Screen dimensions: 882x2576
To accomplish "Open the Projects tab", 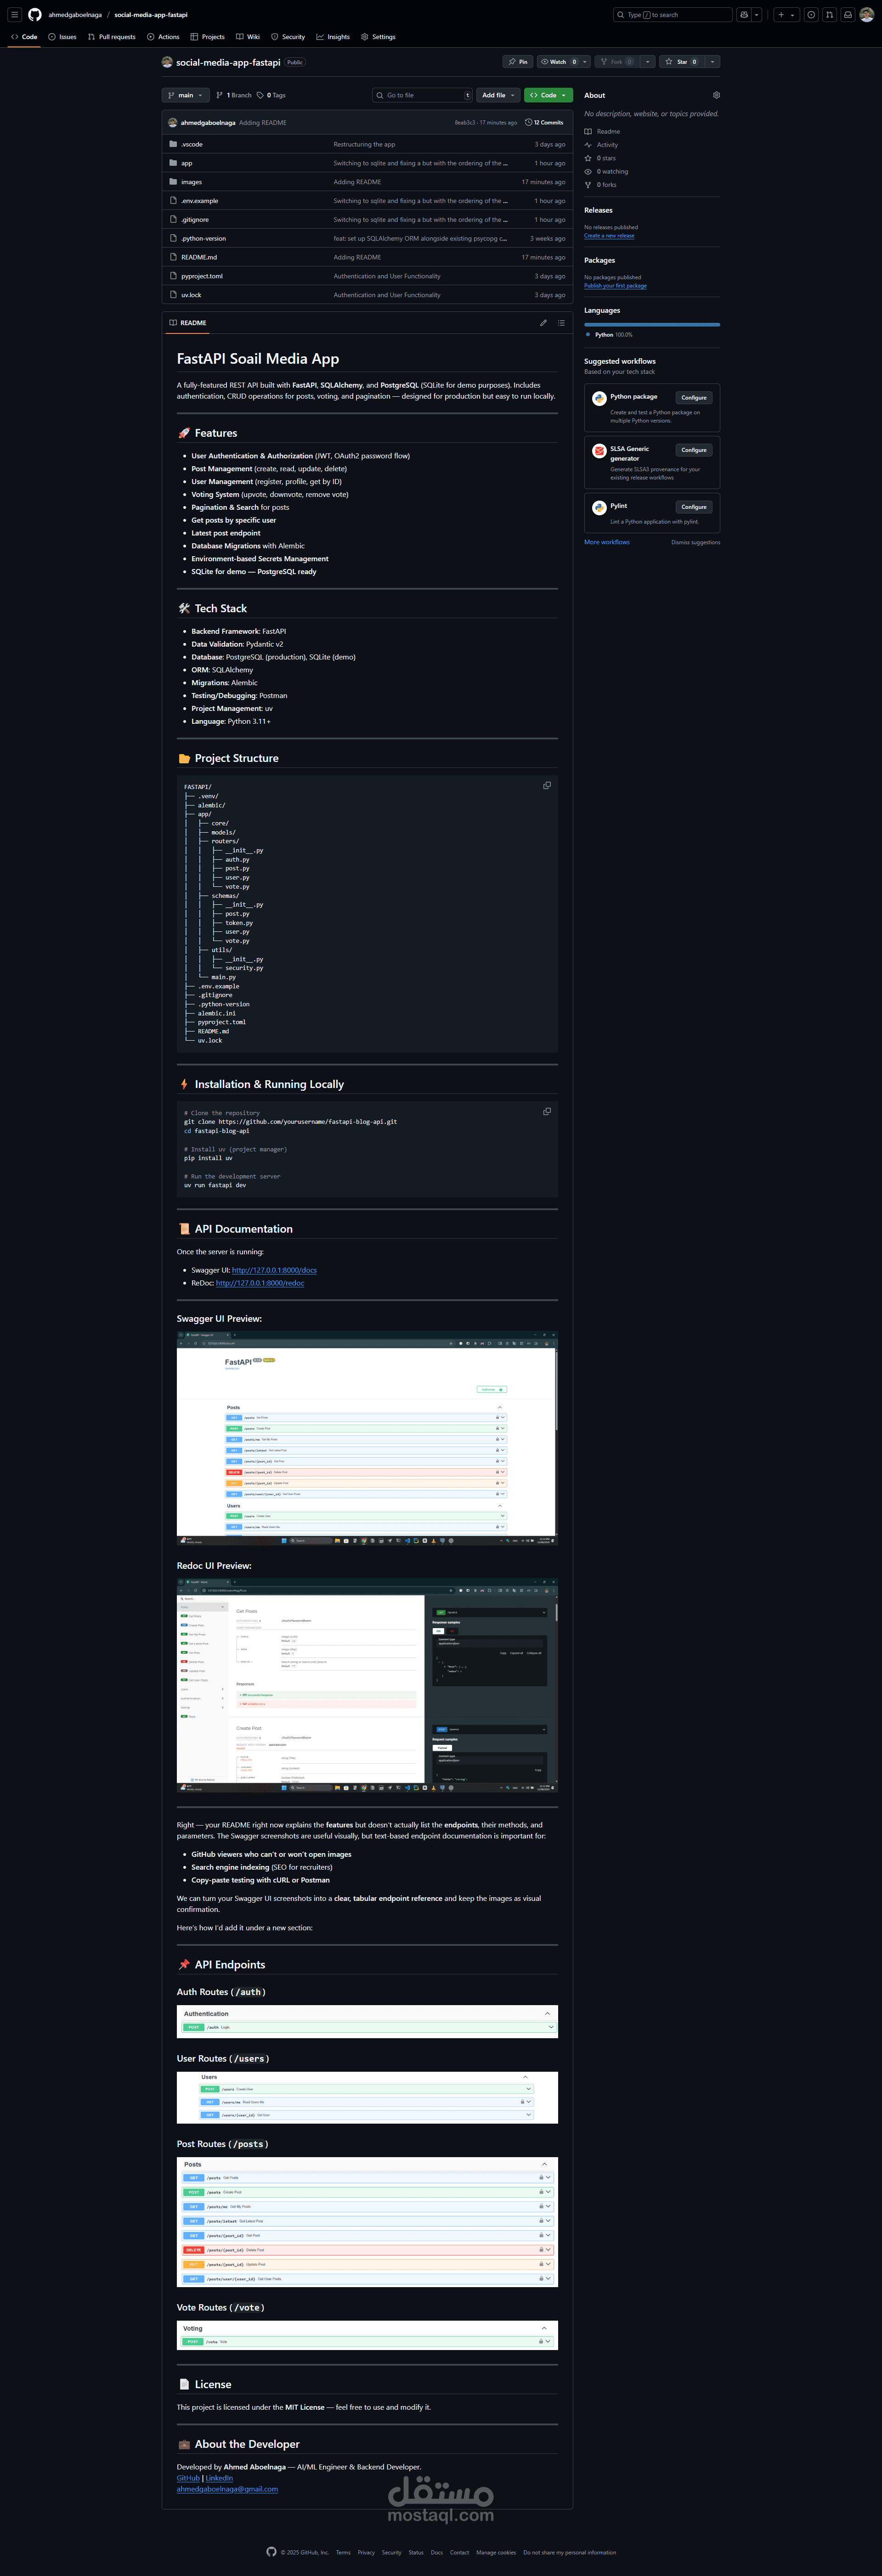I will (x=207, y=37).
